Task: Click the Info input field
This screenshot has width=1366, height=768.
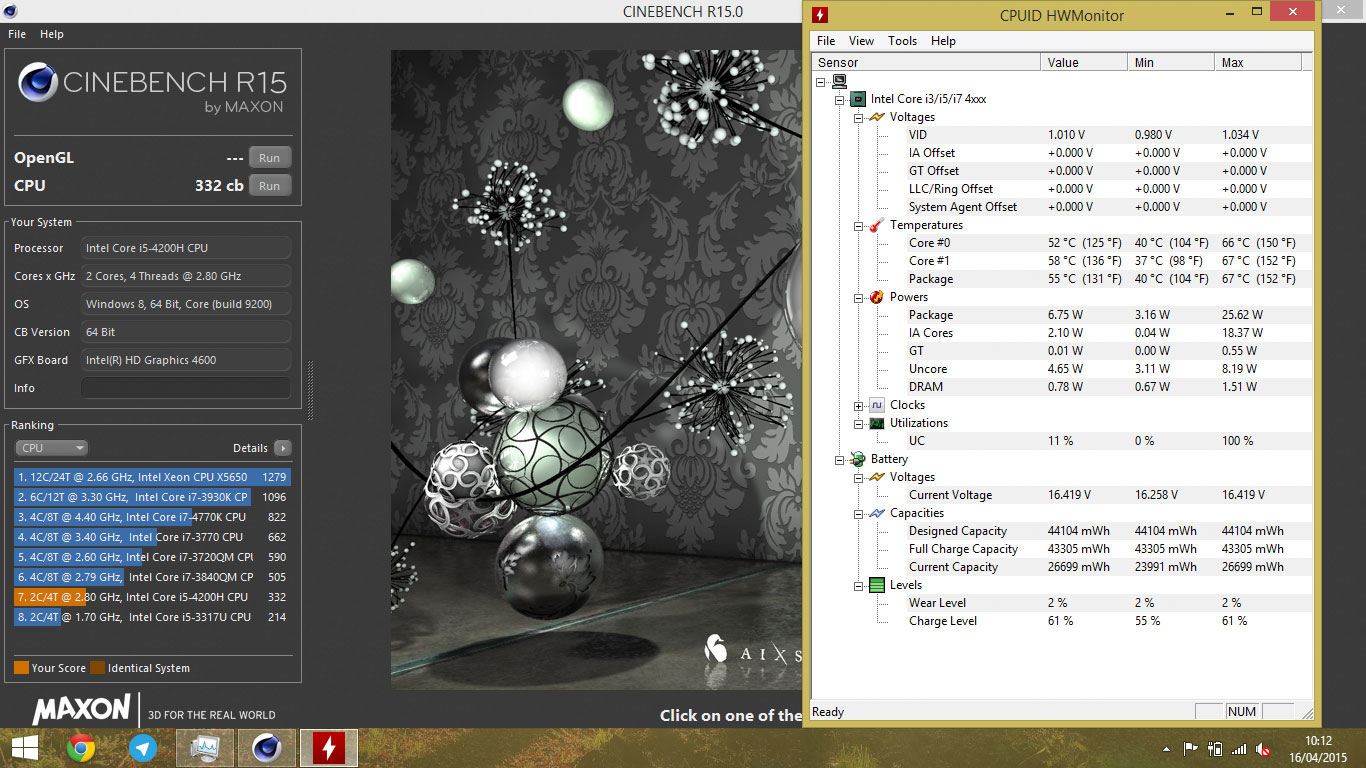Action: (186, 388)
